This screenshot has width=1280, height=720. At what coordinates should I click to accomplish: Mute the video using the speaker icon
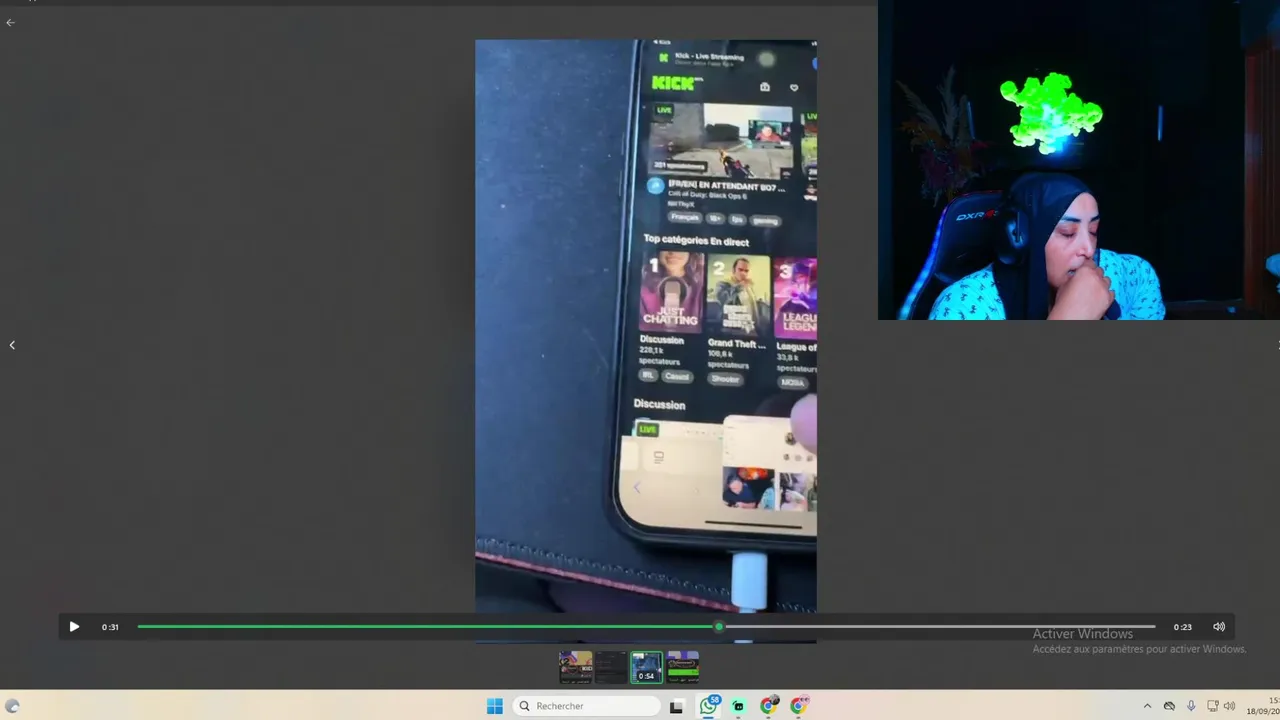(1219, 627)
